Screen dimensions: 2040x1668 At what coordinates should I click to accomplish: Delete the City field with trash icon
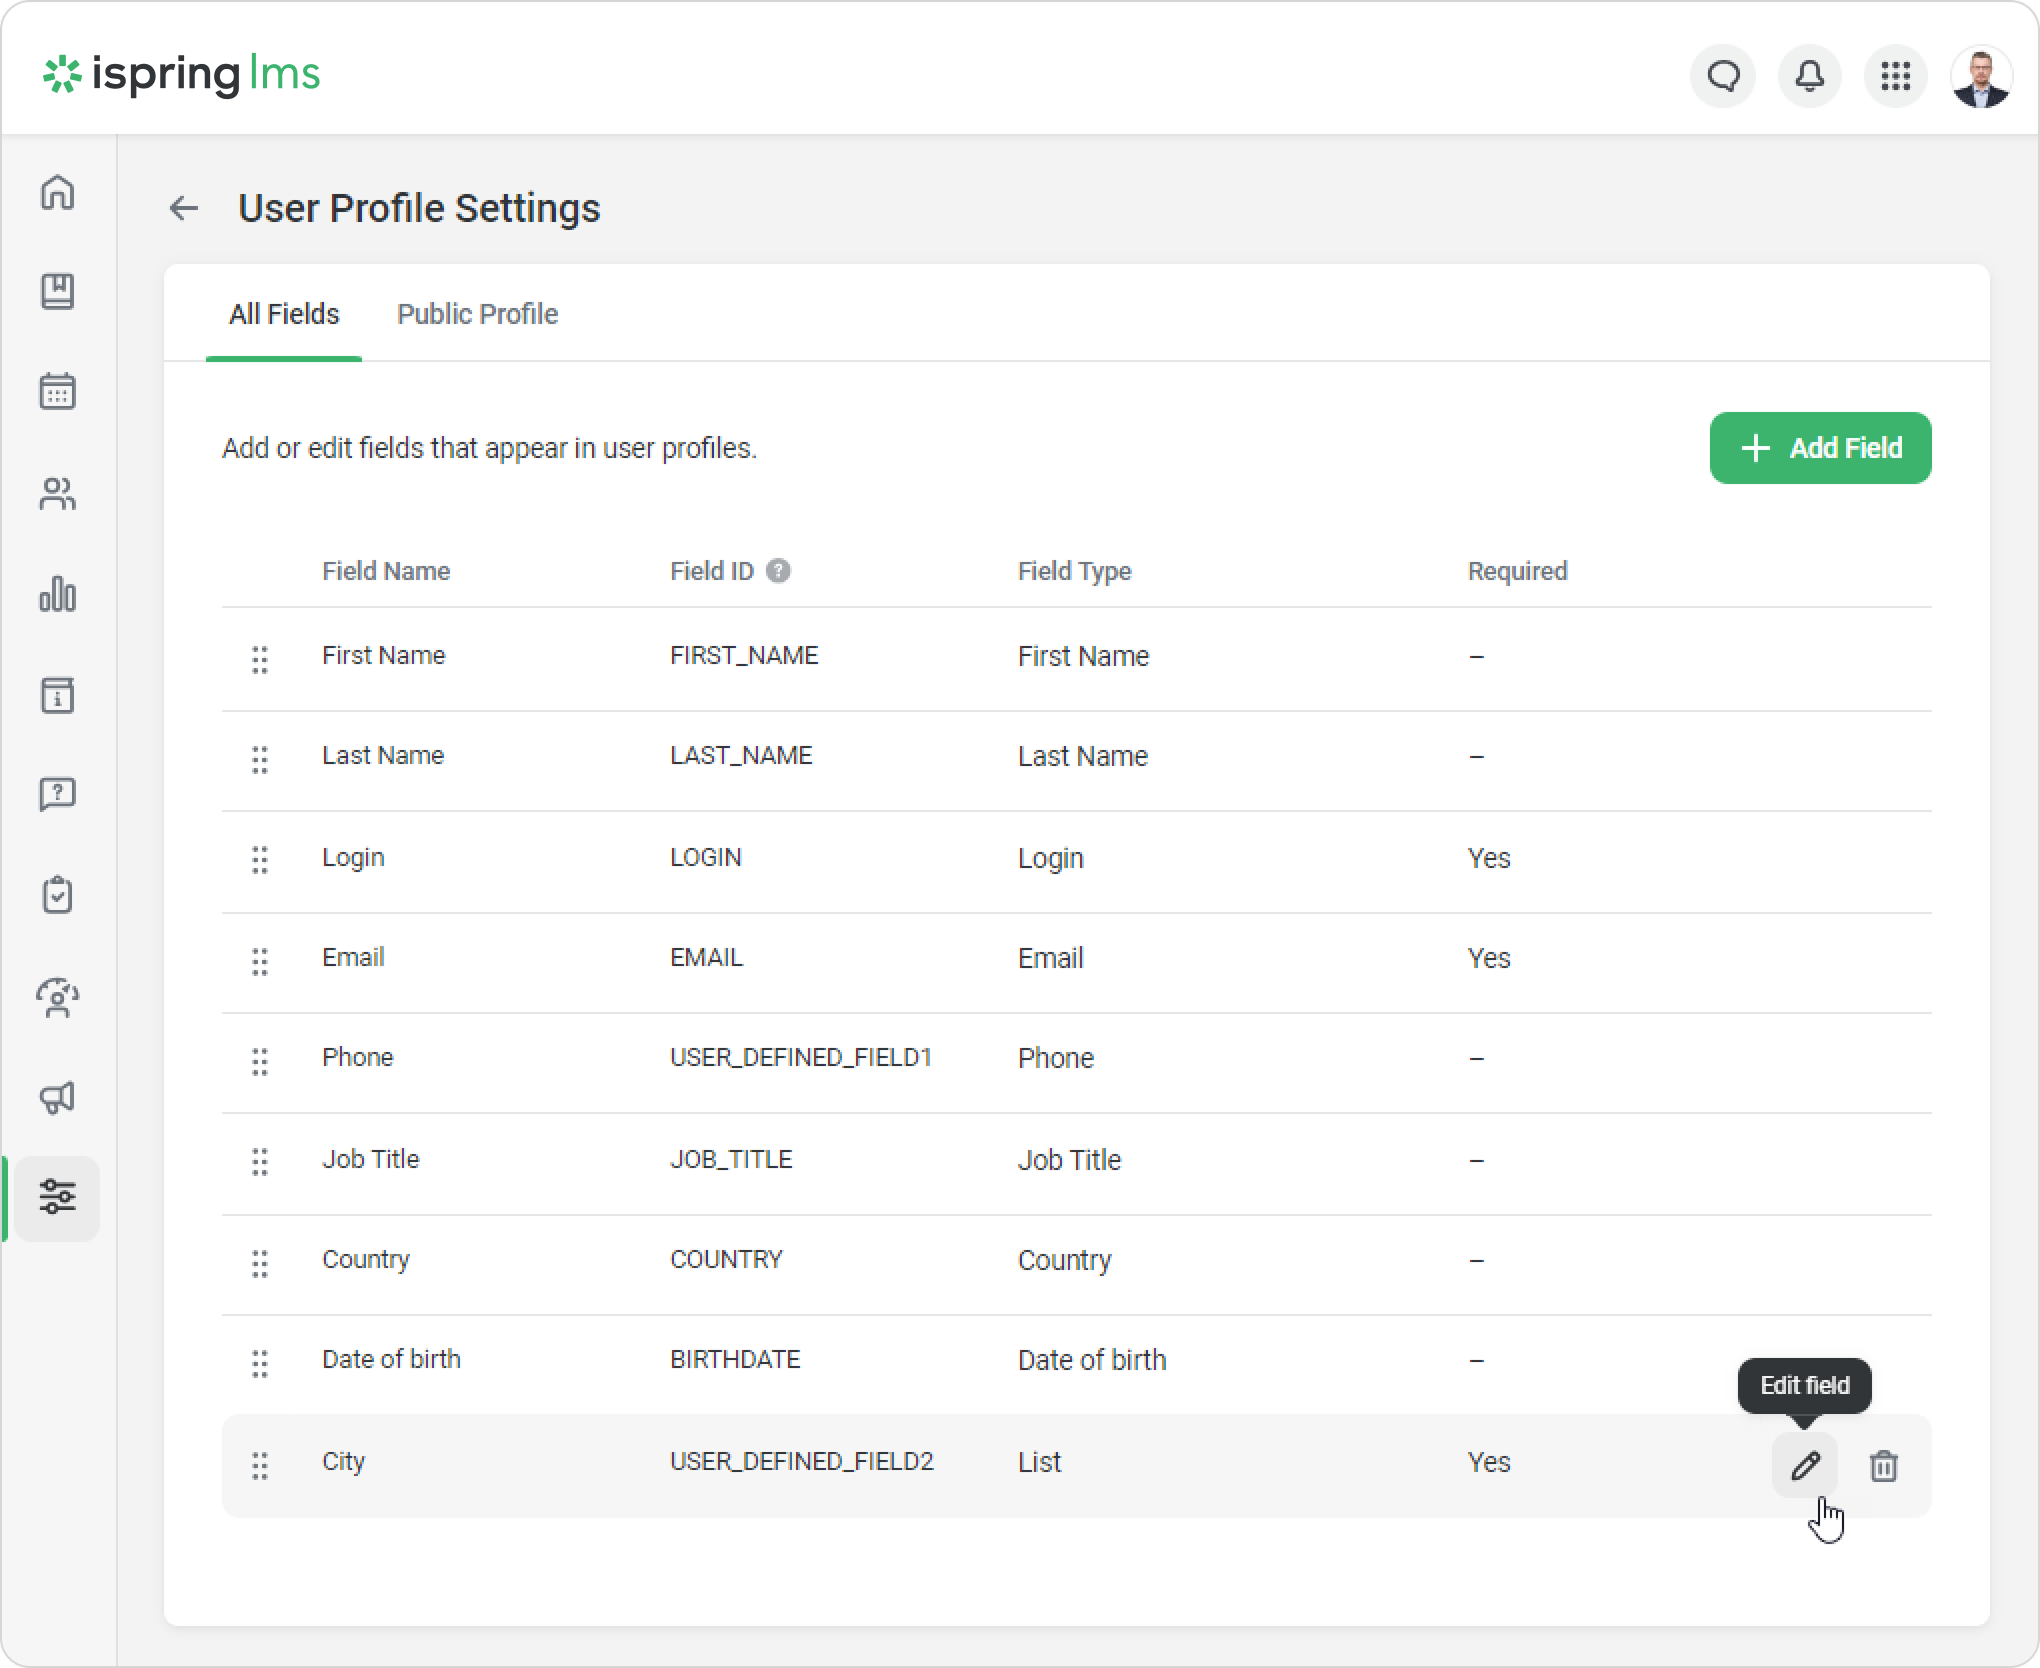click(1883, 1466)
